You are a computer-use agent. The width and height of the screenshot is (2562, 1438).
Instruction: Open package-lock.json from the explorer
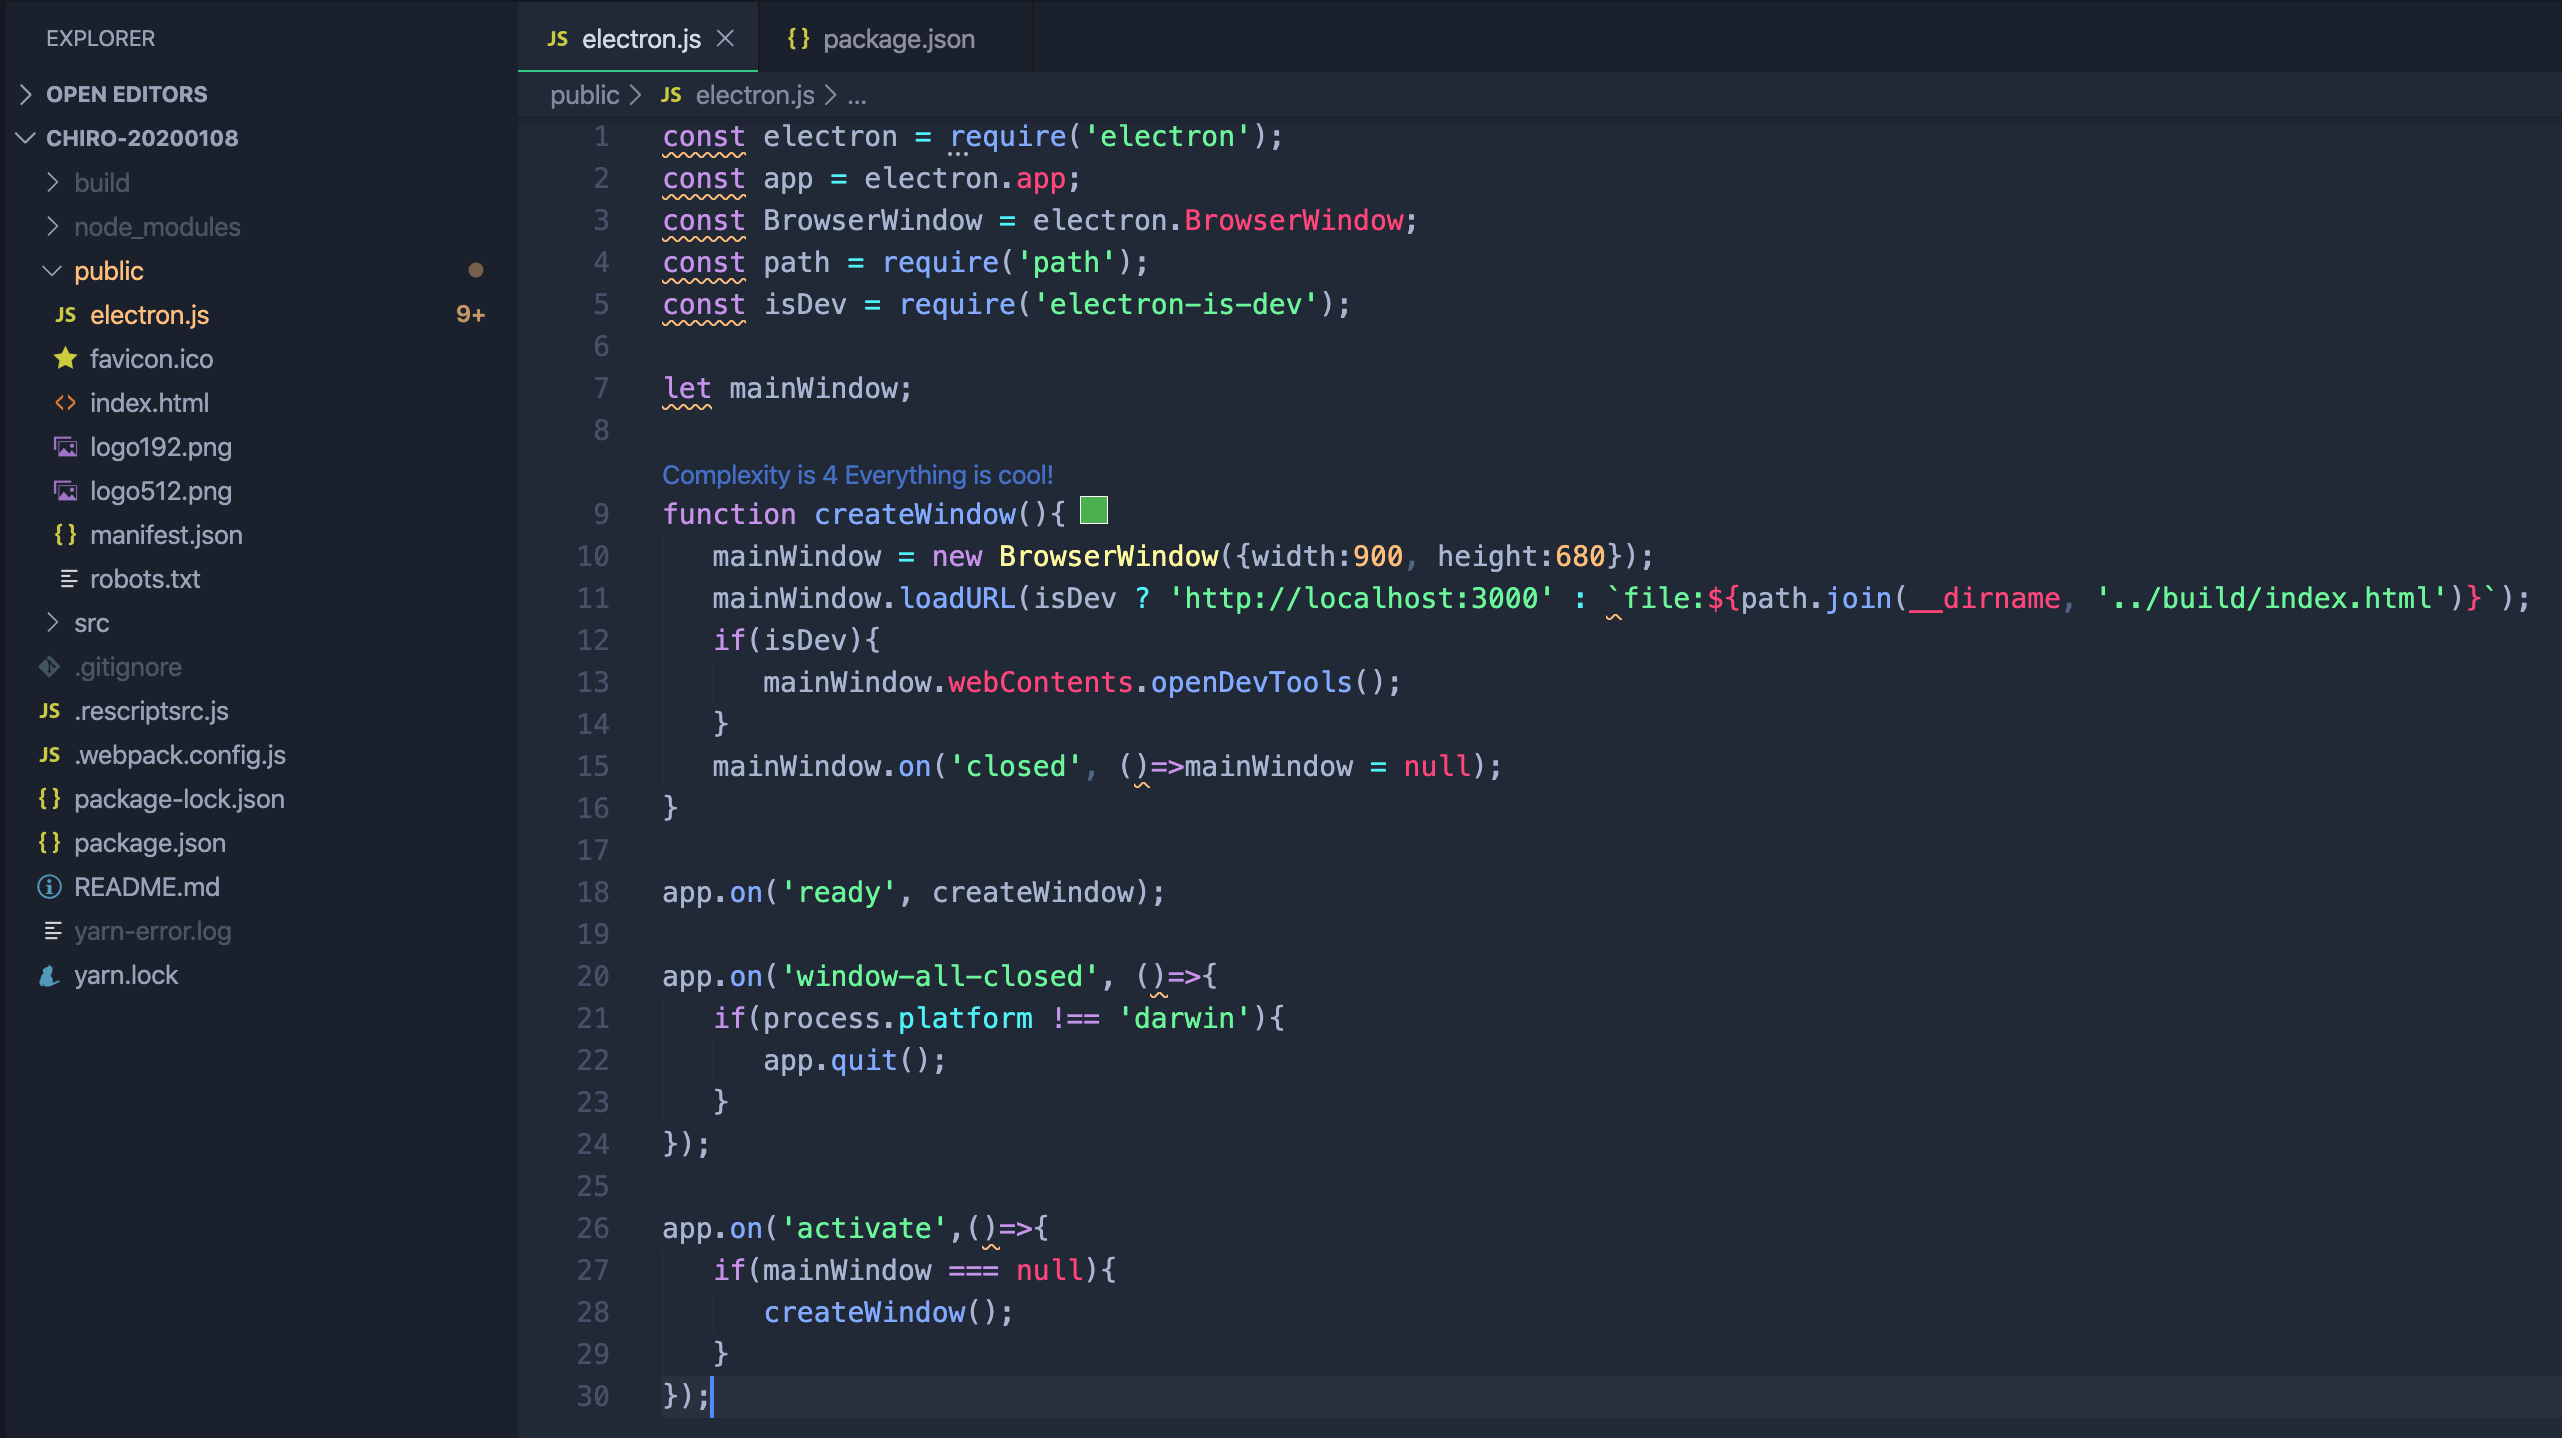[x=179, y=799]
